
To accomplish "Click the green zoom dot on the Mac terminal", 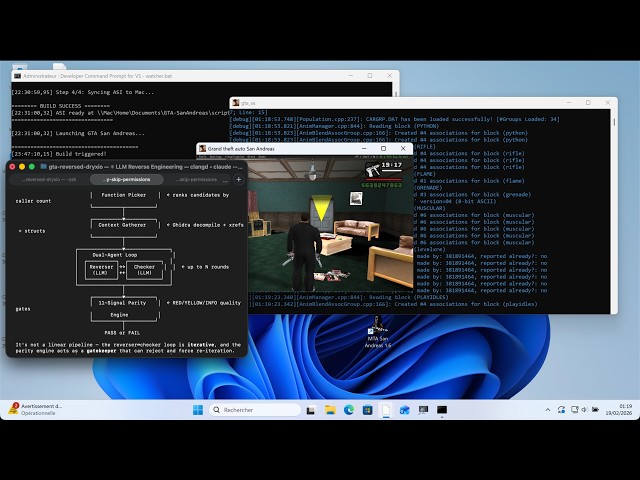I will pos(32,167).
